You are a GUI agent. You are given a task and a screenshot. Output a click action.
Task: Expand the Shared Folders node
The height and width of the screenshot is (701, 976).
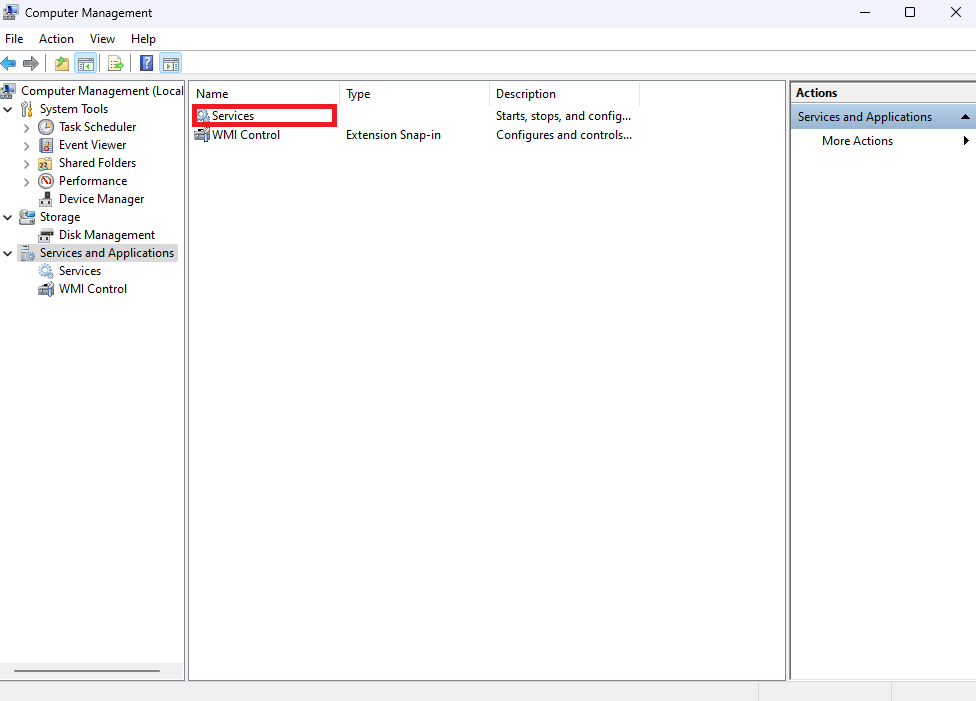[26, 164]
